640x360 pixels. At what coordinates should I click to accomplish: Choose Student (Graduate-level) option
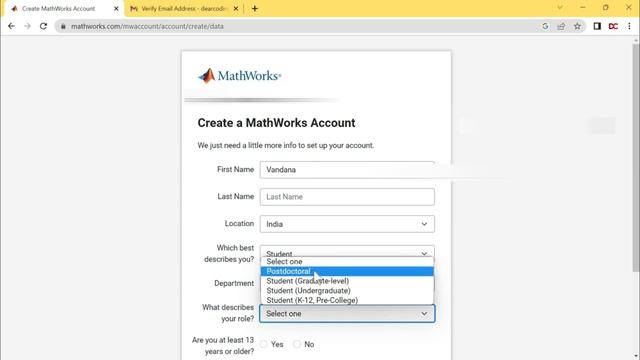coord(347,281)
